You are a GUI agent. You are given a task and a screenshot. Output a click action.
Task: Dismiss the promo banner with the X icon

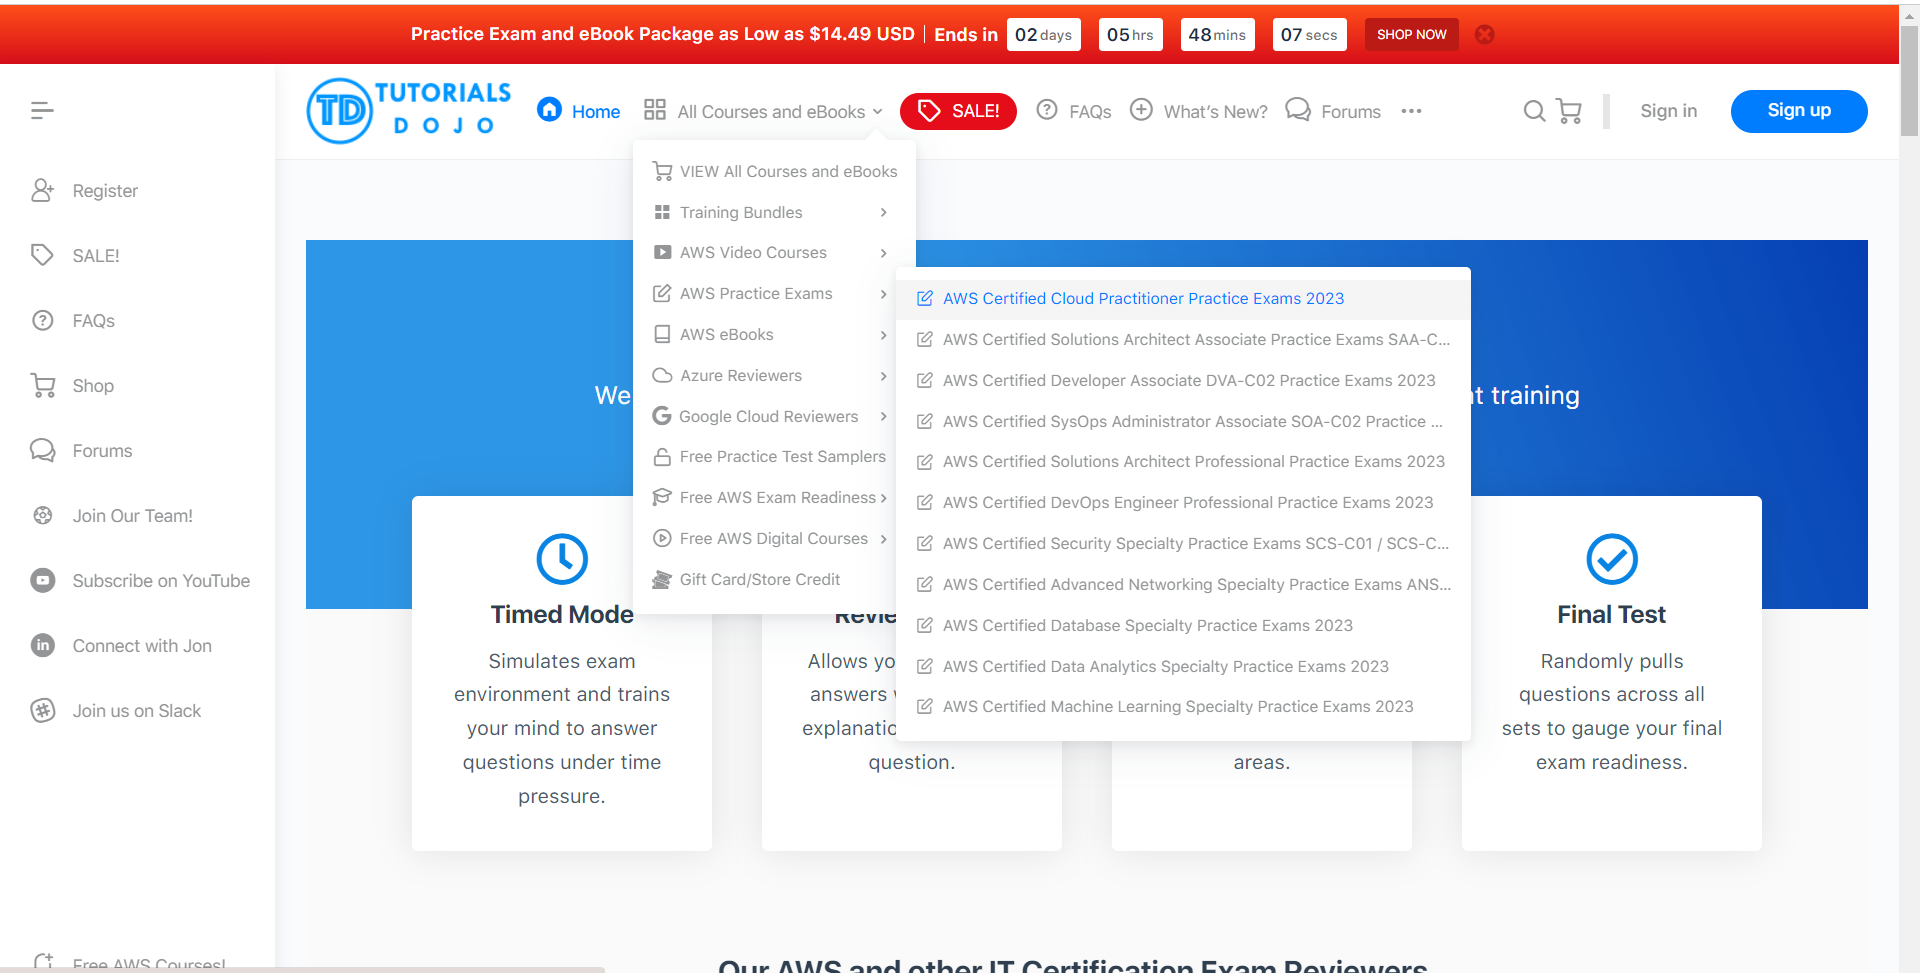point(1485,34)
